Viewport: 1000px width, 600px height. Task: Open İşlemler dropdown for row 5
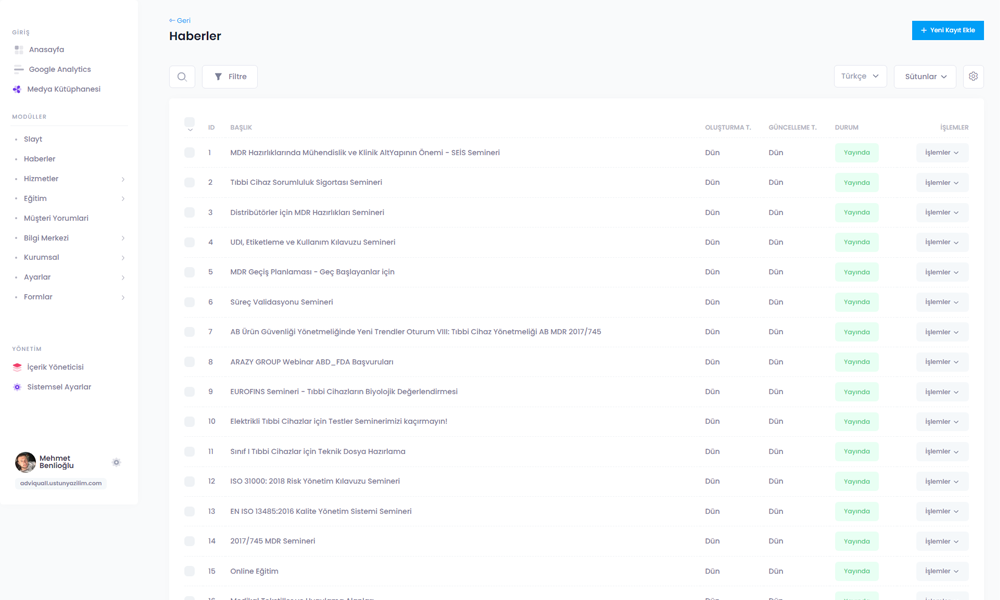[x=941, y=272]
